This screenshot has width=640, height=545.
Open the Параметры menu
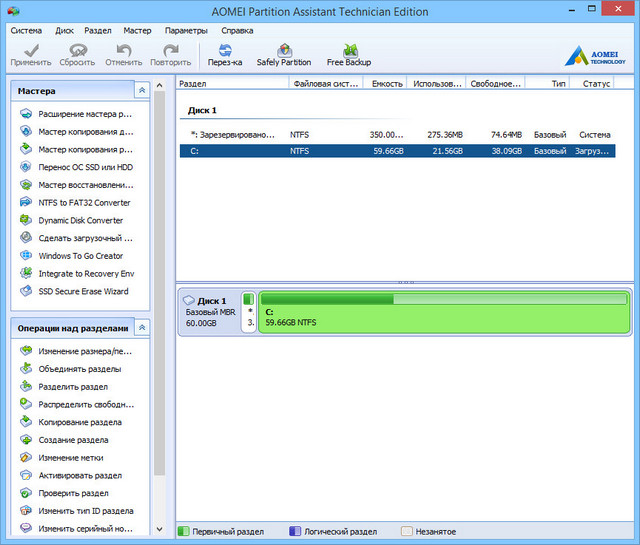tap(187, 31)
